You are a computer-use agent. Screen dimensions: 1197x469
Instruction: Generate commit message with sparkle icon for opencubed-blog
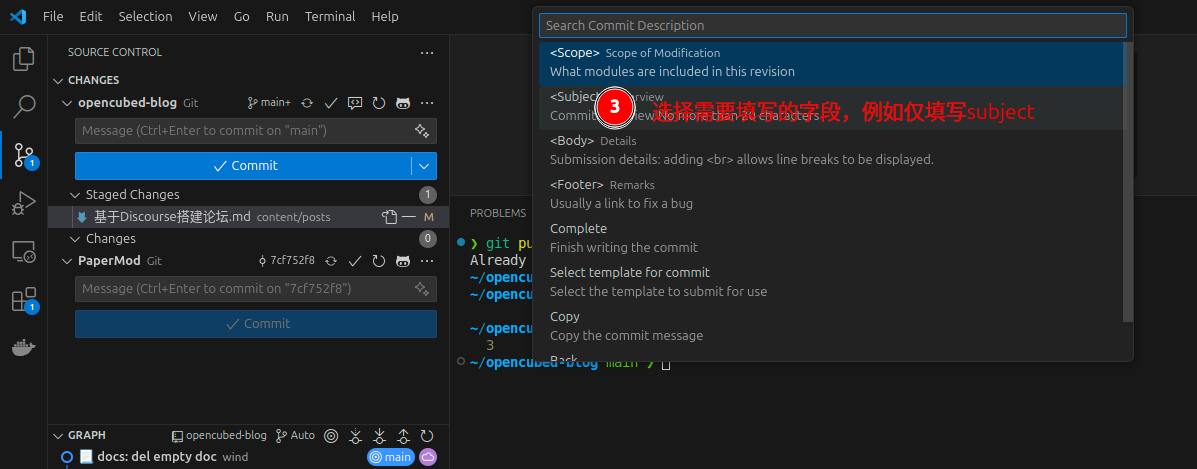click(x=422, y=131)
